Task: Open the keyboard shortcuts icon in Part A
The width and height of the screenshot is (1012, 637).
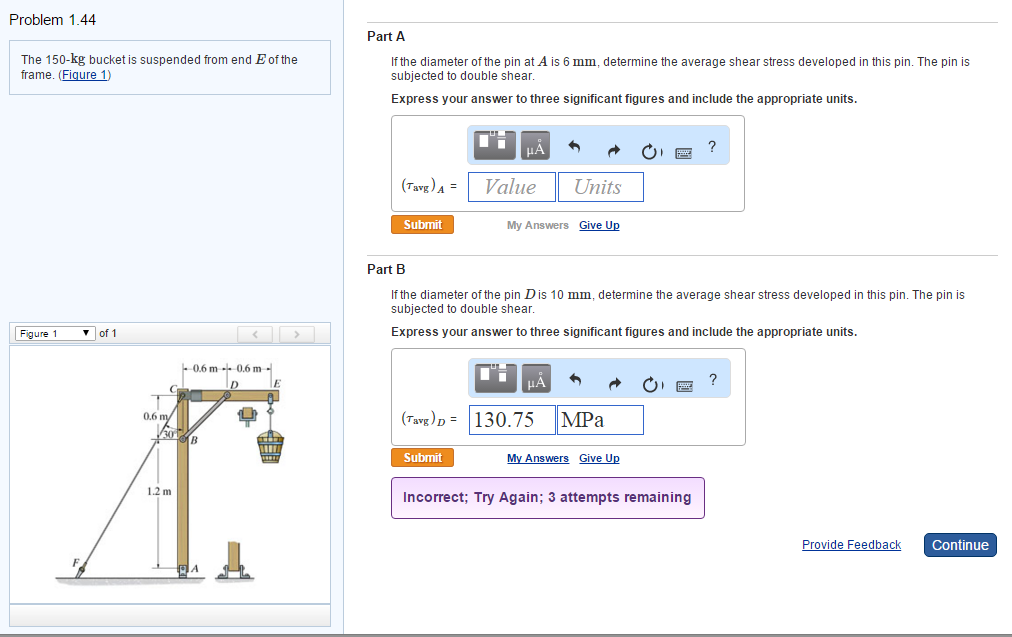Action: tap(684, 150)
